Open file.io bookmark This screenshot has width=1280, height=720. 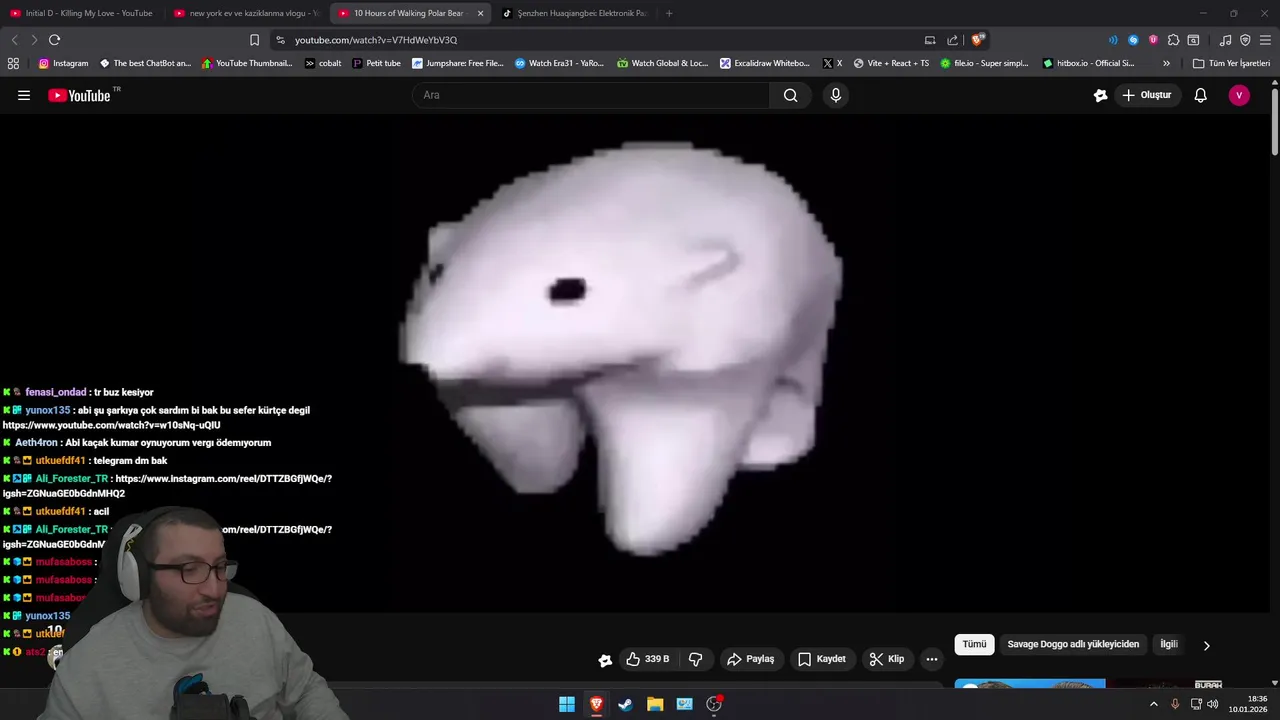tap(984, 63)
